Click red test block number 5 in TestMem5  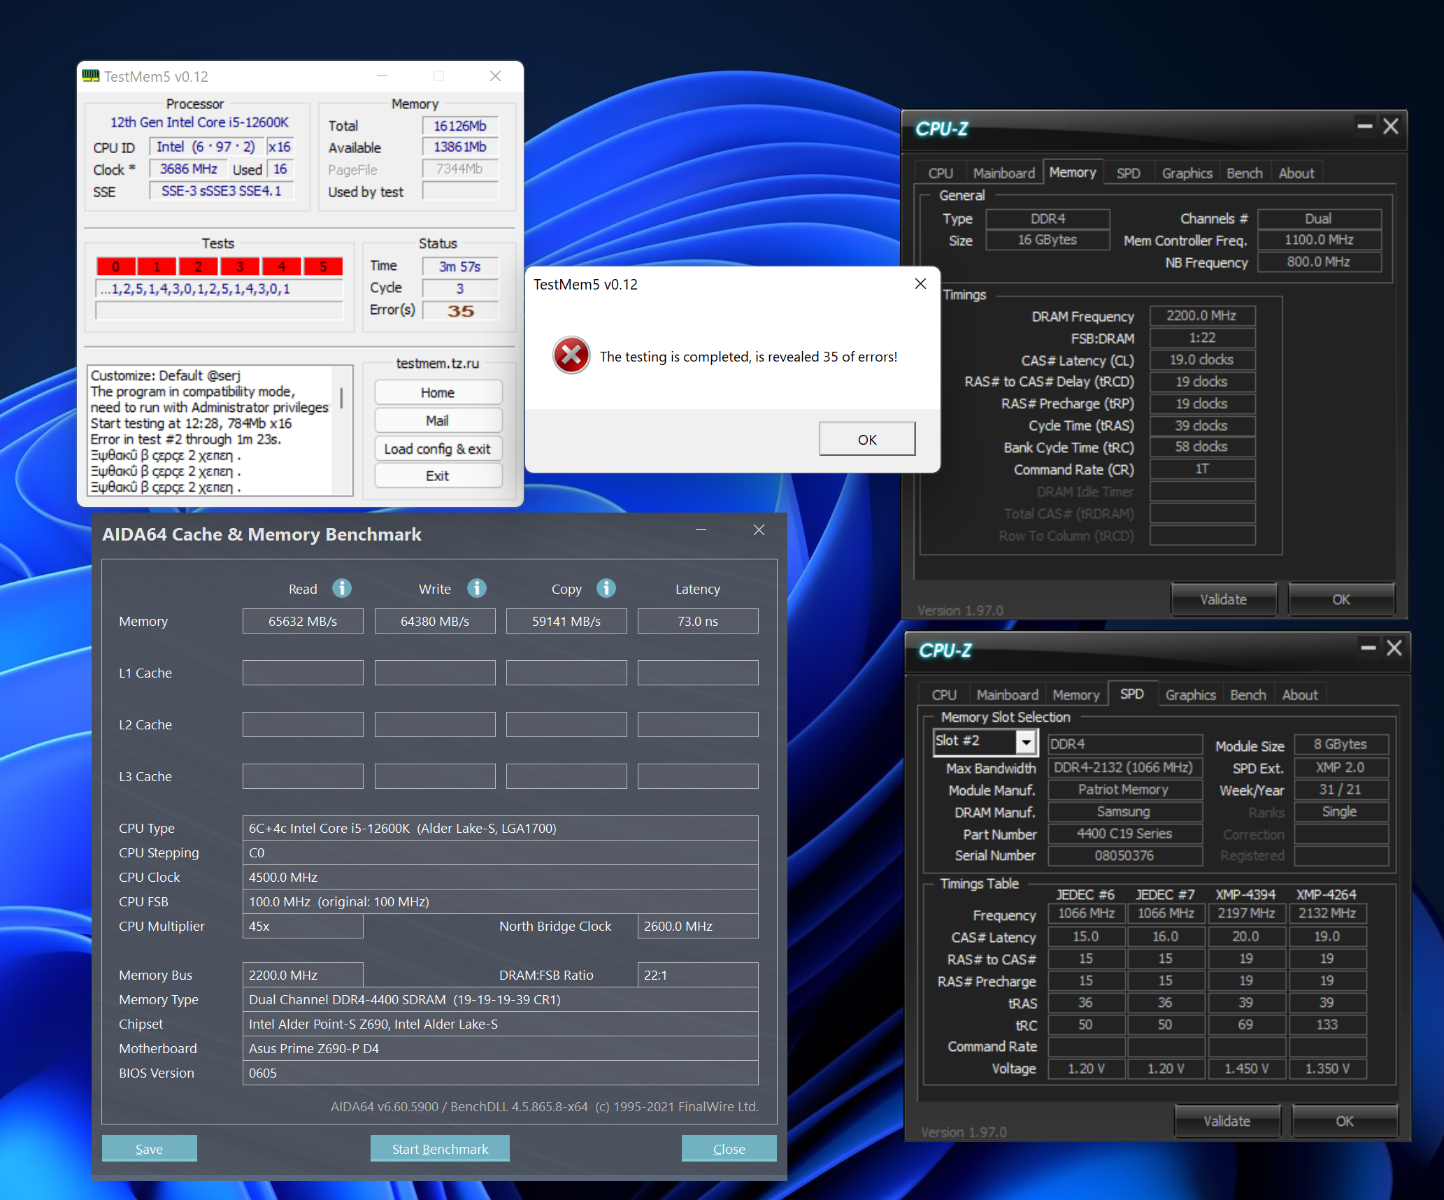click(323, 266)
